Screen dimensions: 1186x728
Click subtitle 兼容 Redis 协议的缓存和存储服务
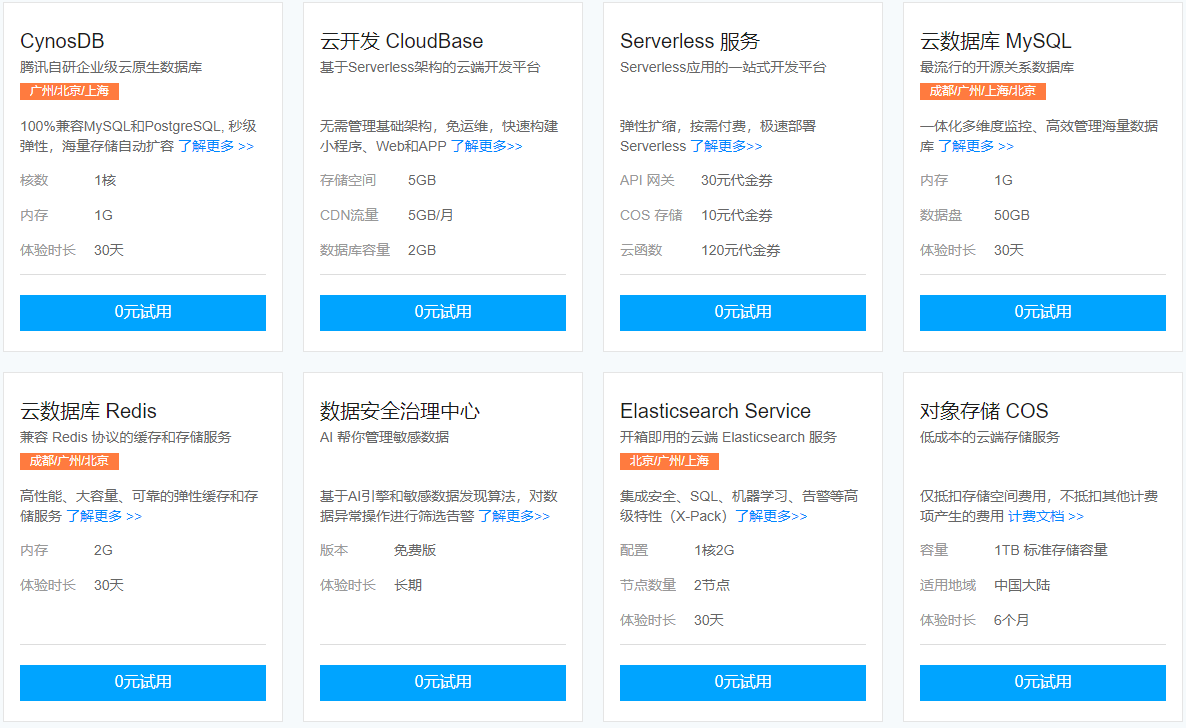tap(126, 437)
